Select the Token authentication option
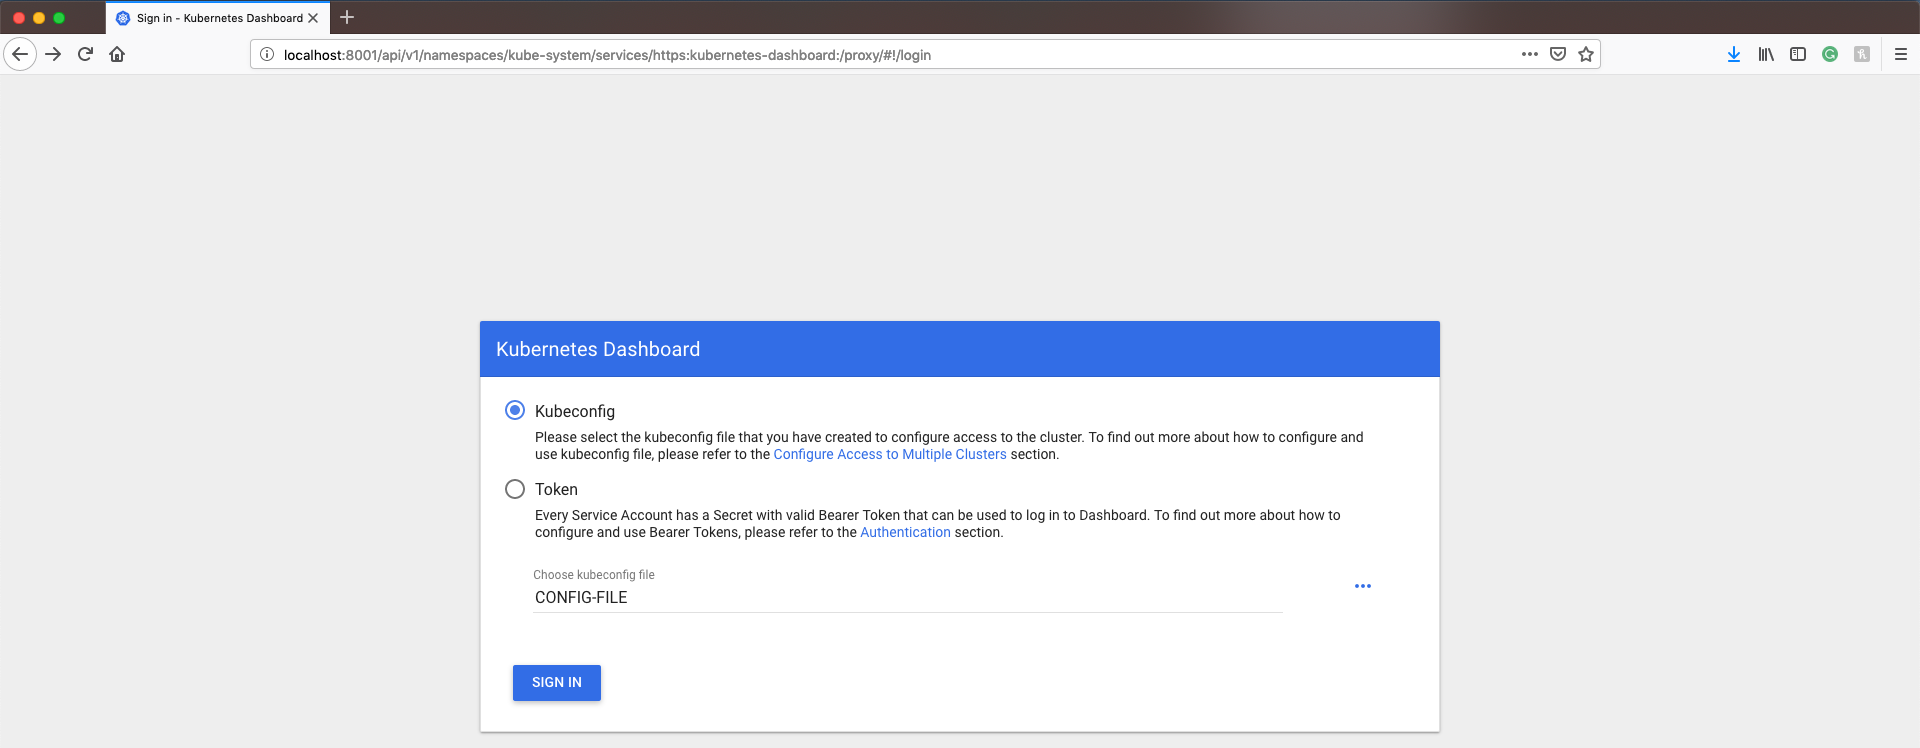1920x748 pixels. [x=515, y=489]
